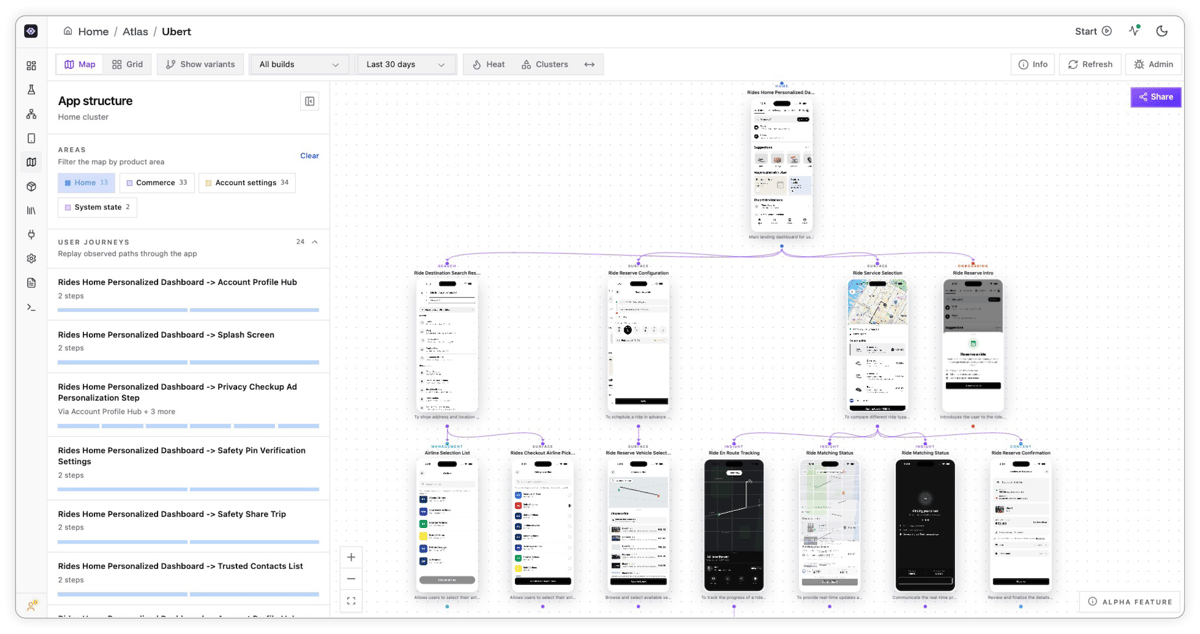Zoom in on the map with the plus button
Screen dimensions: 1200x634
(351, 557)
